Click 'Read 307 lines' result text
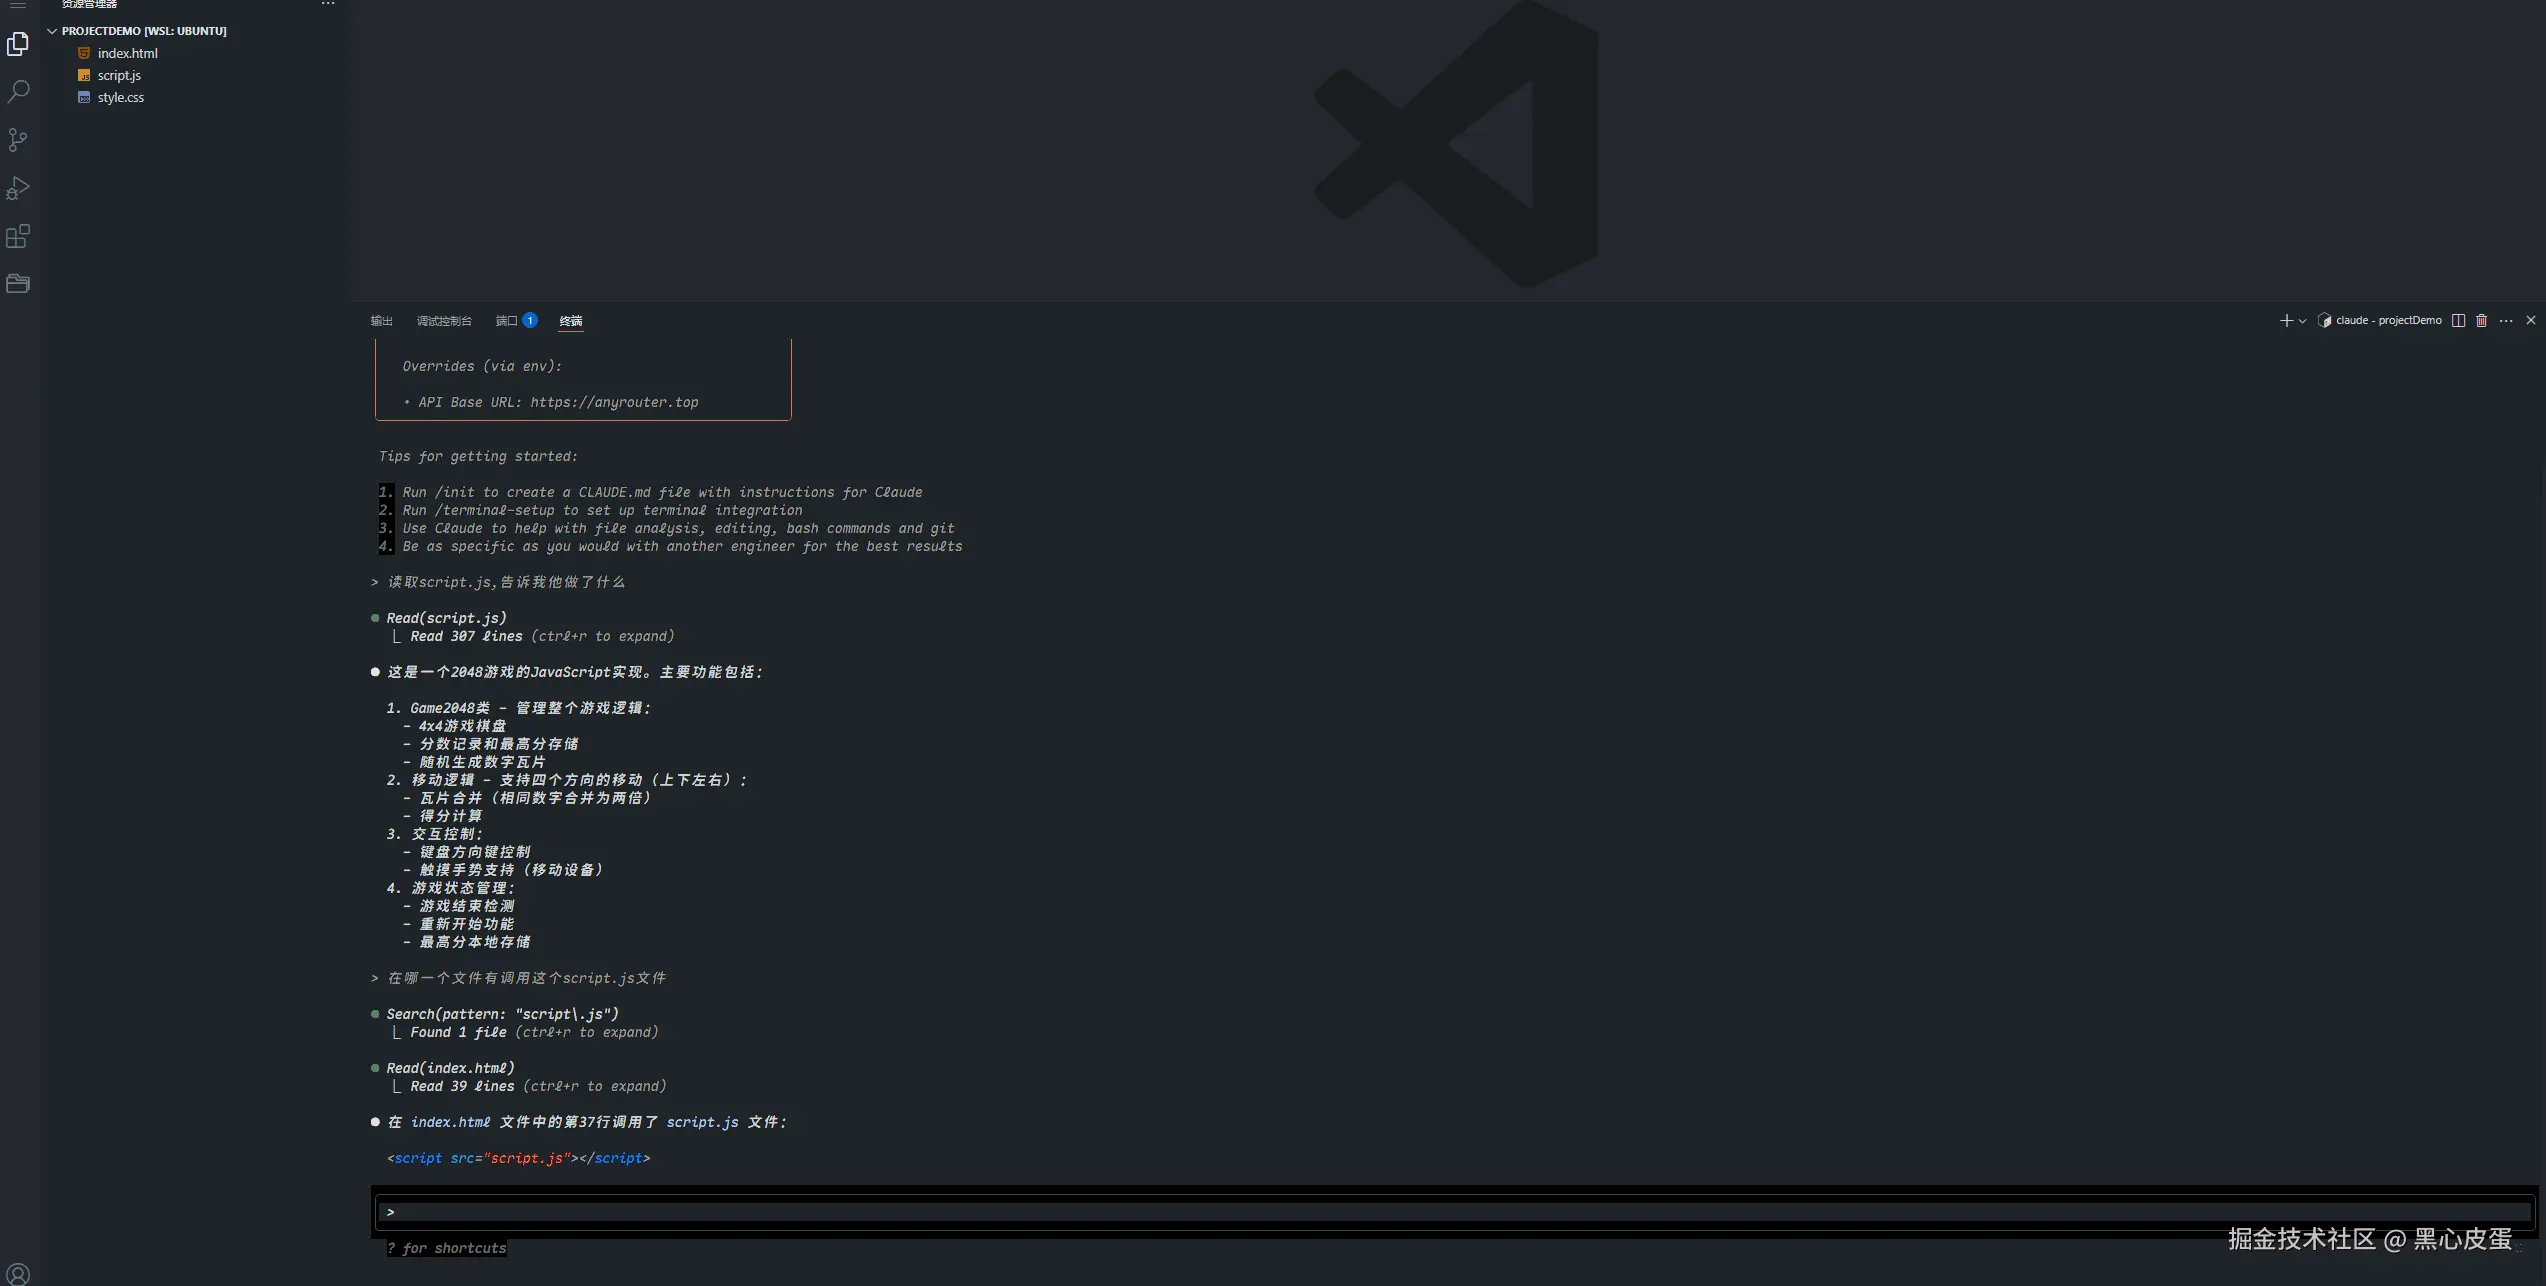 click(x=466, y=636)
